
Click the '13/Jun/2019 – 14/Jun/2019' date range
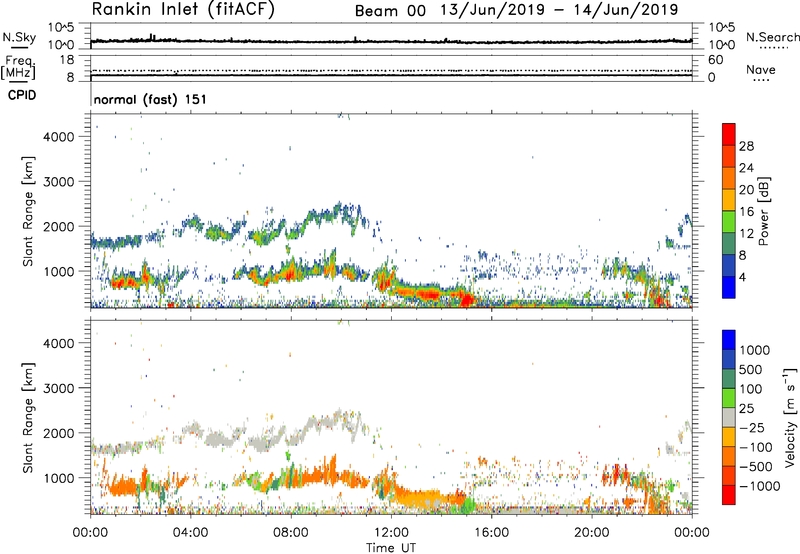(x=559, y=10)
